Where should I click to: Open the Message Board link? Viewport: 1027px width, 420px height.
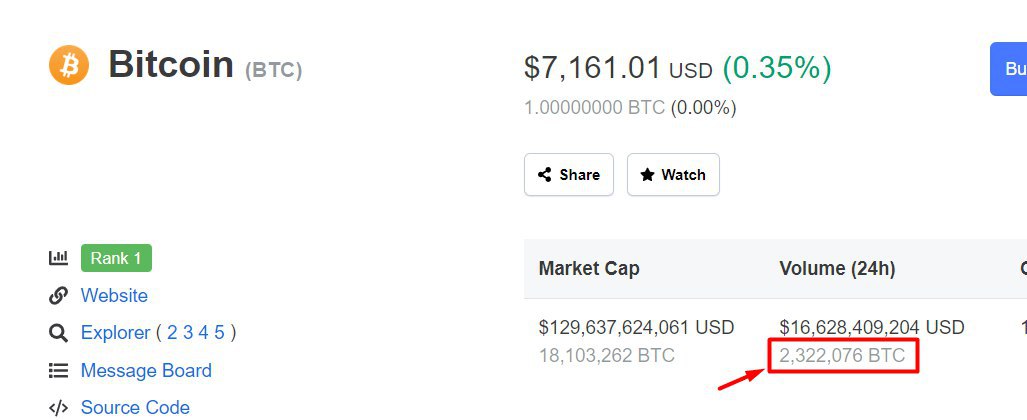(x=146, y=371)
